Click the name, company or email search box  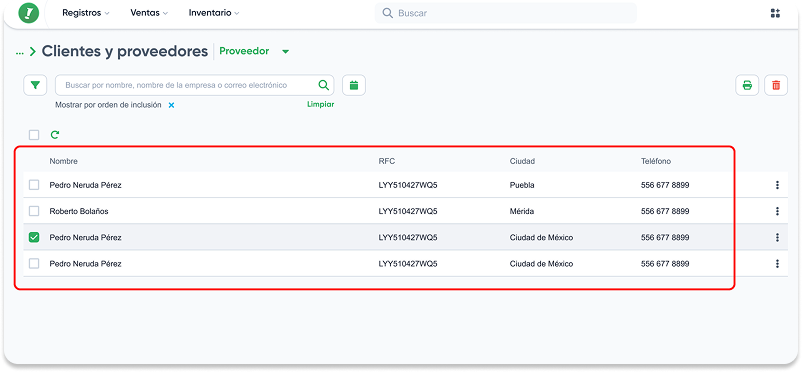coord(194,85)
